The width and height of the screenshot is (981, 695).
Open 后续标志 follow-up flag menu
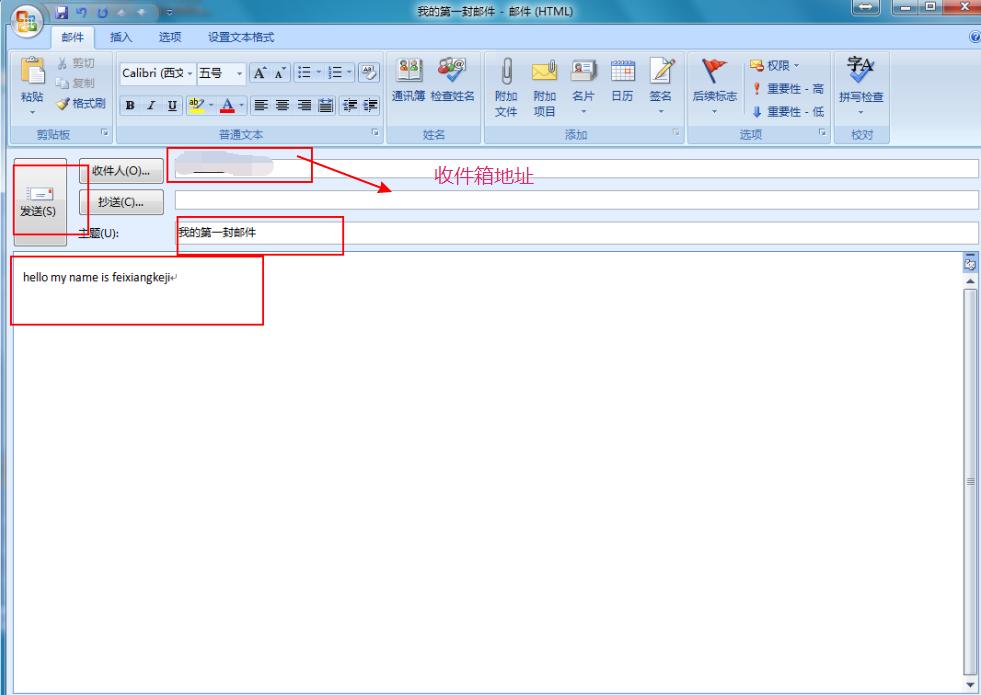[x=714, y=88]
